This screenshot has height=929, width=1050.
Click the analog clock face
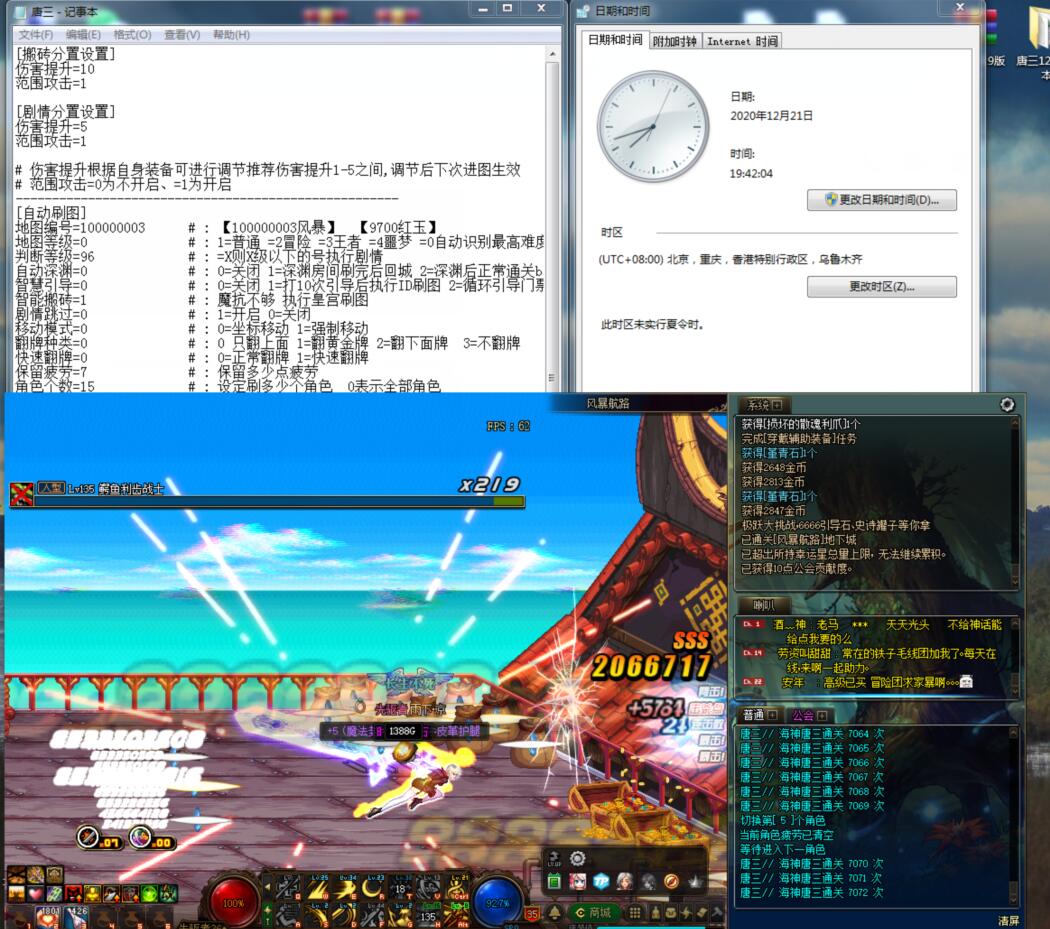[x=652, y=126]
